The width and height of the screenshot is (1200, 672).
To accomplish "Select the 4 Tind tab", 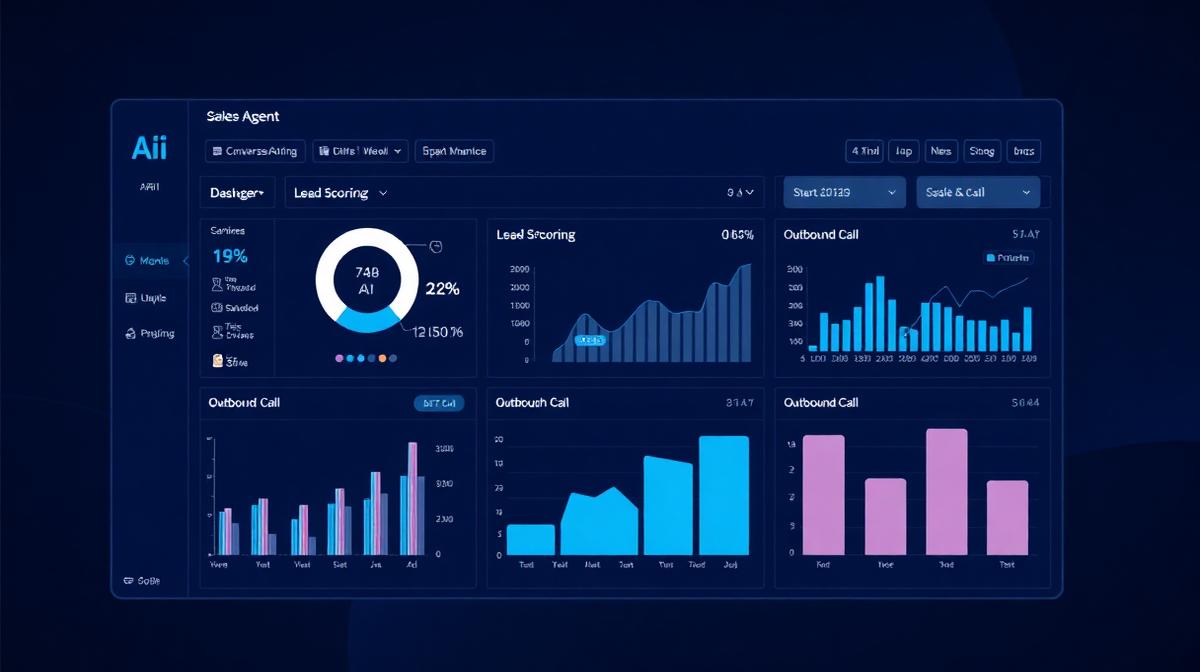I will coord(865,151).
